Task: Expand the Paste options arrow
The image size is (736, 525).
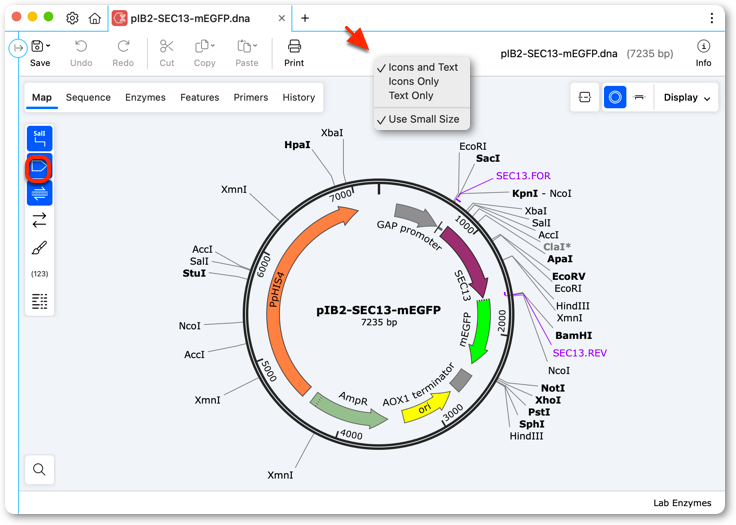Action: [255, 46]
